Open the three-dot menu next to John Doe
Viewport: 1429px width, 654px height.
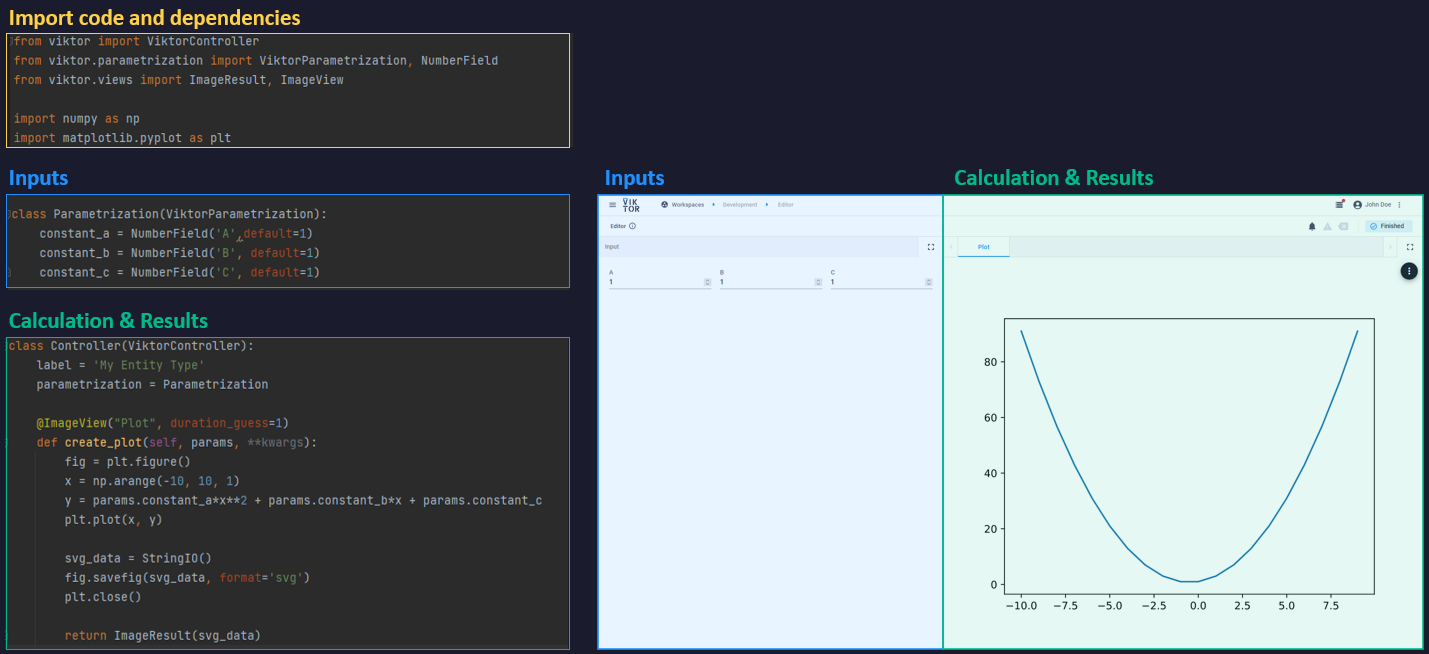(1400, 205)
